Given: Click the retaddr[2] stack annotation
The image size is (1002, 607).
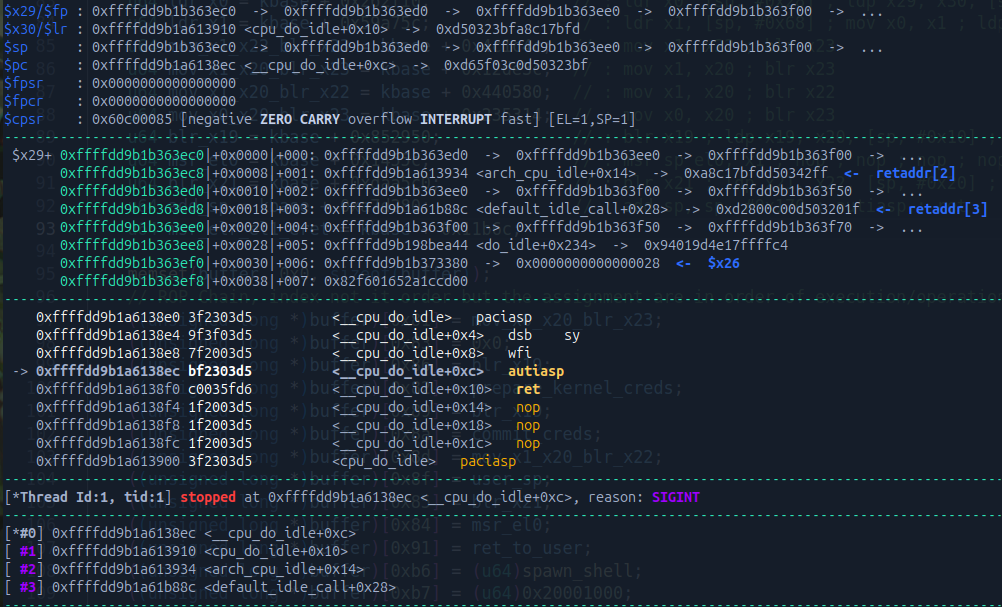Looking at the screenshot, I should [x=916, y=173].
